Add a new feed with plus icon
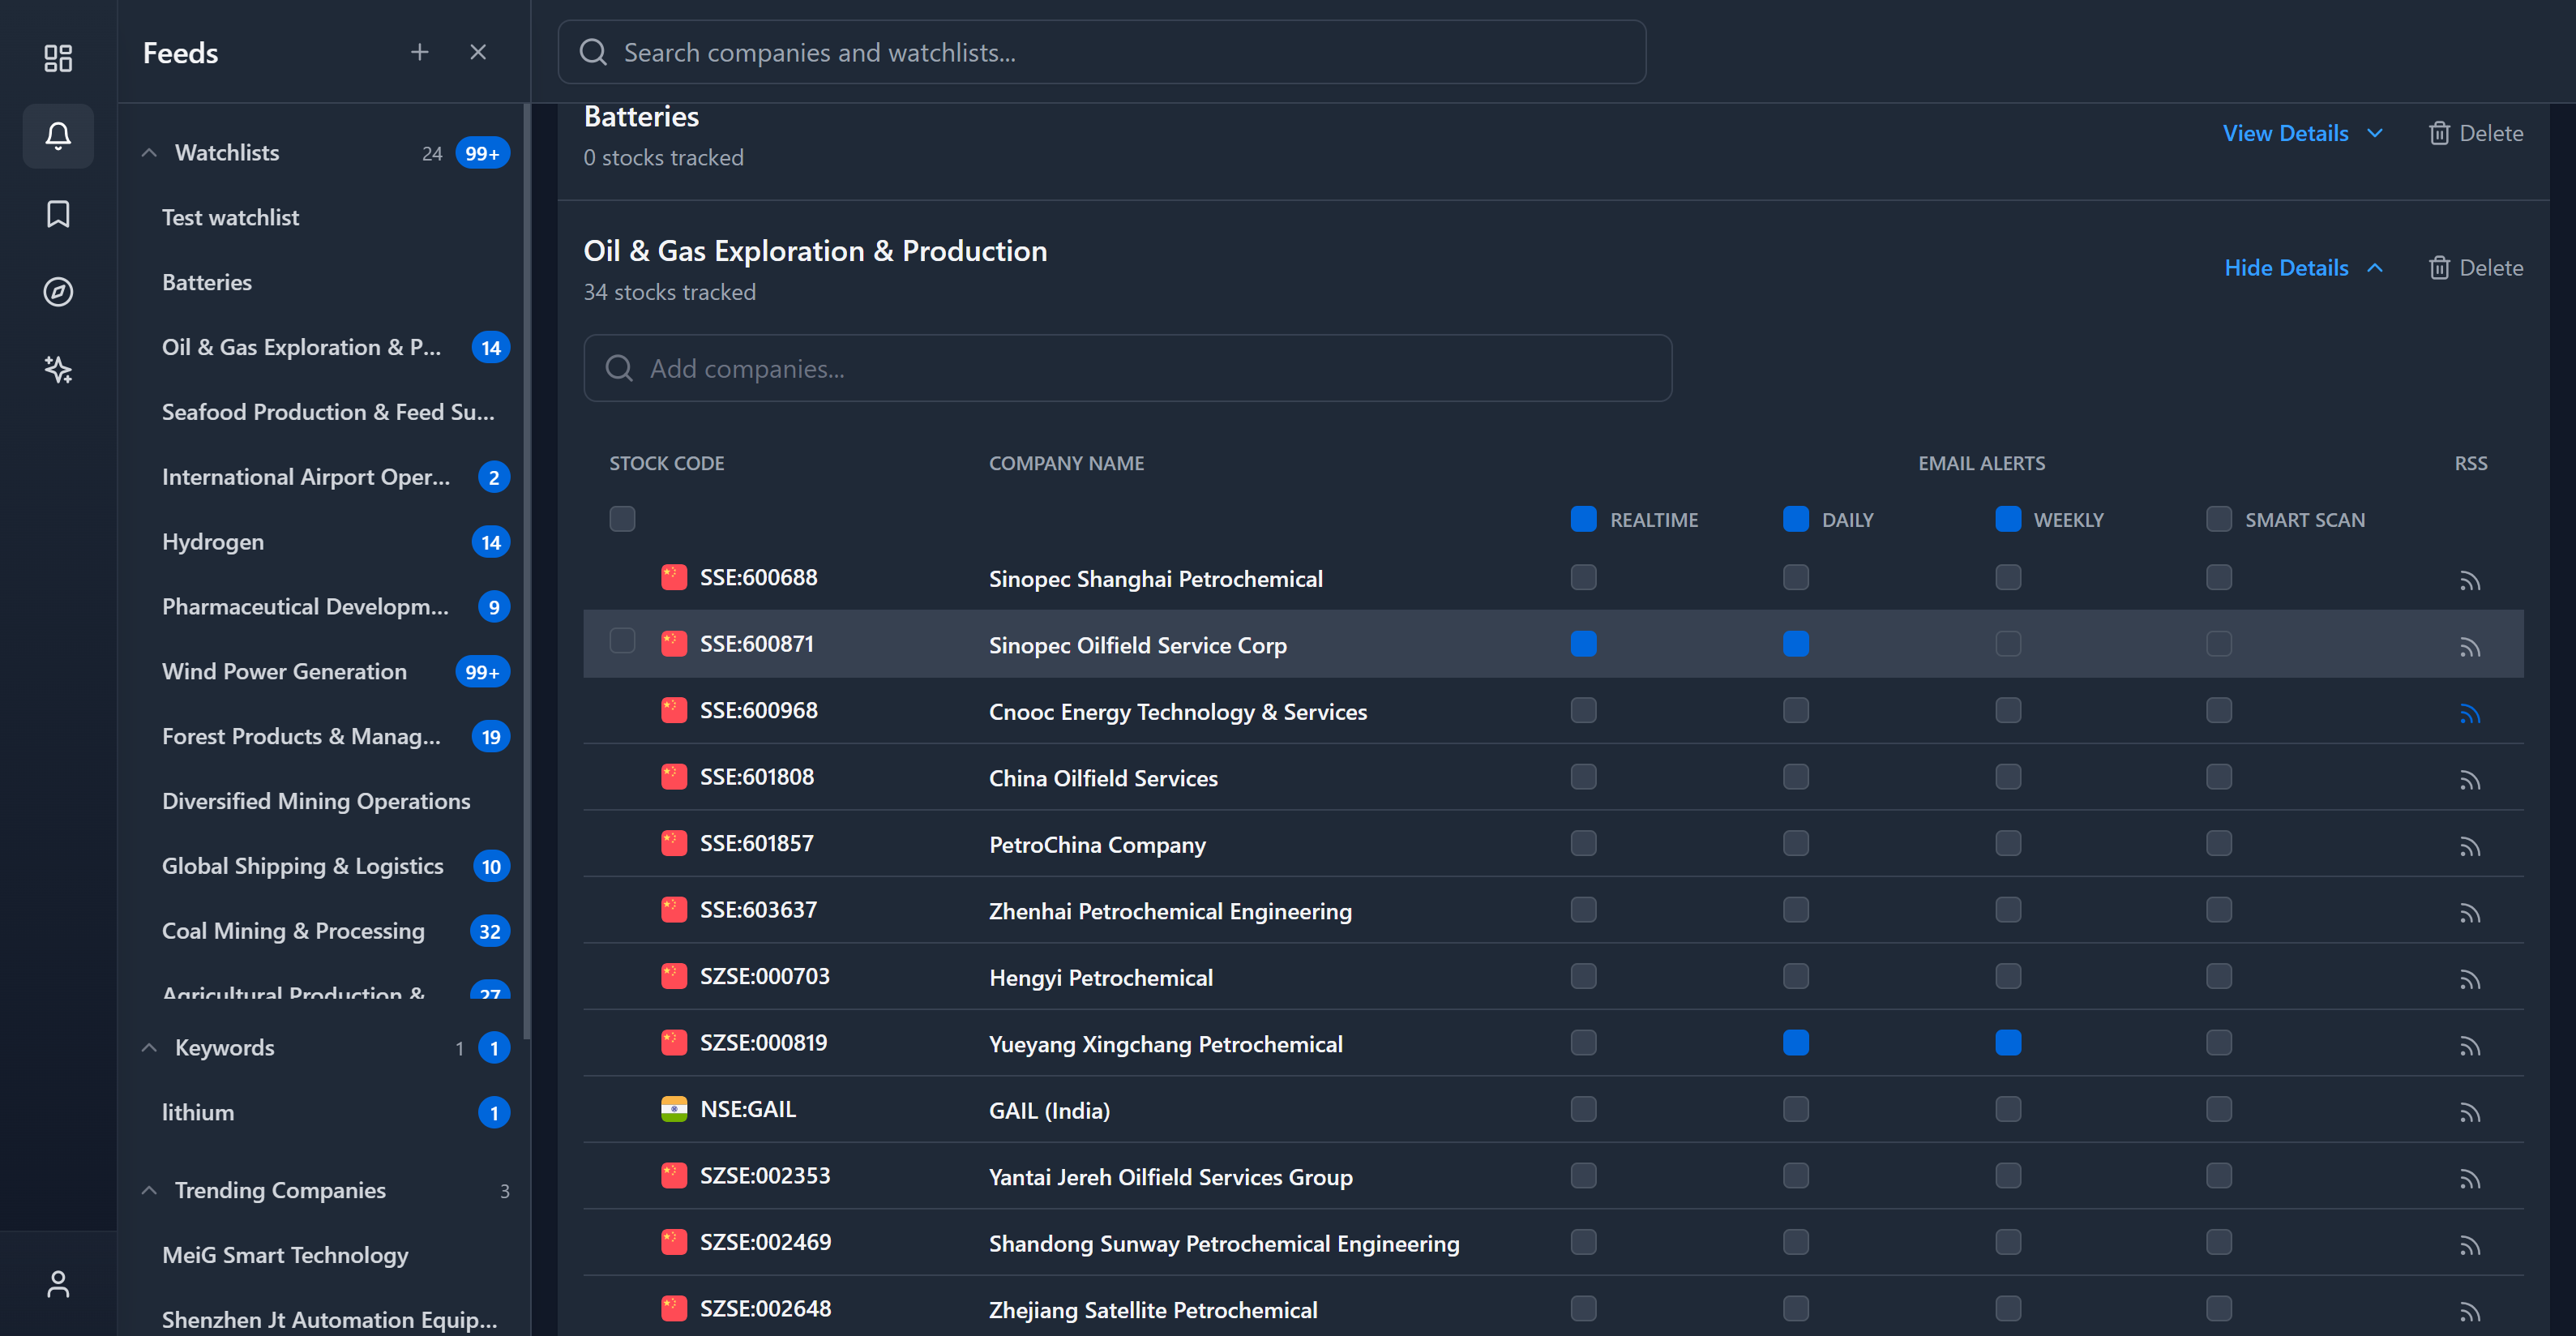 pyautogui.click(x=419, y=52)
